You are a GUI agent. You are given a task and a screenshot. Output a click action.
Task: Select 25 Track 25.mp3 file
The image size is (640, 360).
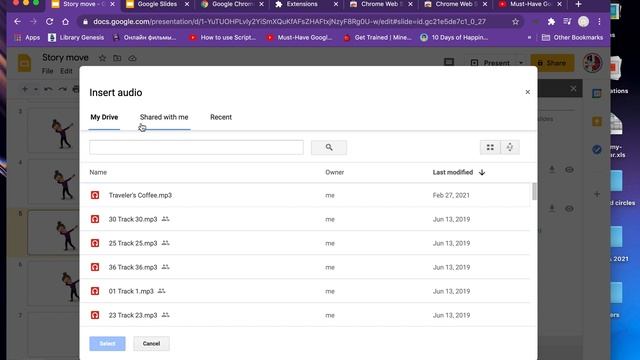click(305, 243)
